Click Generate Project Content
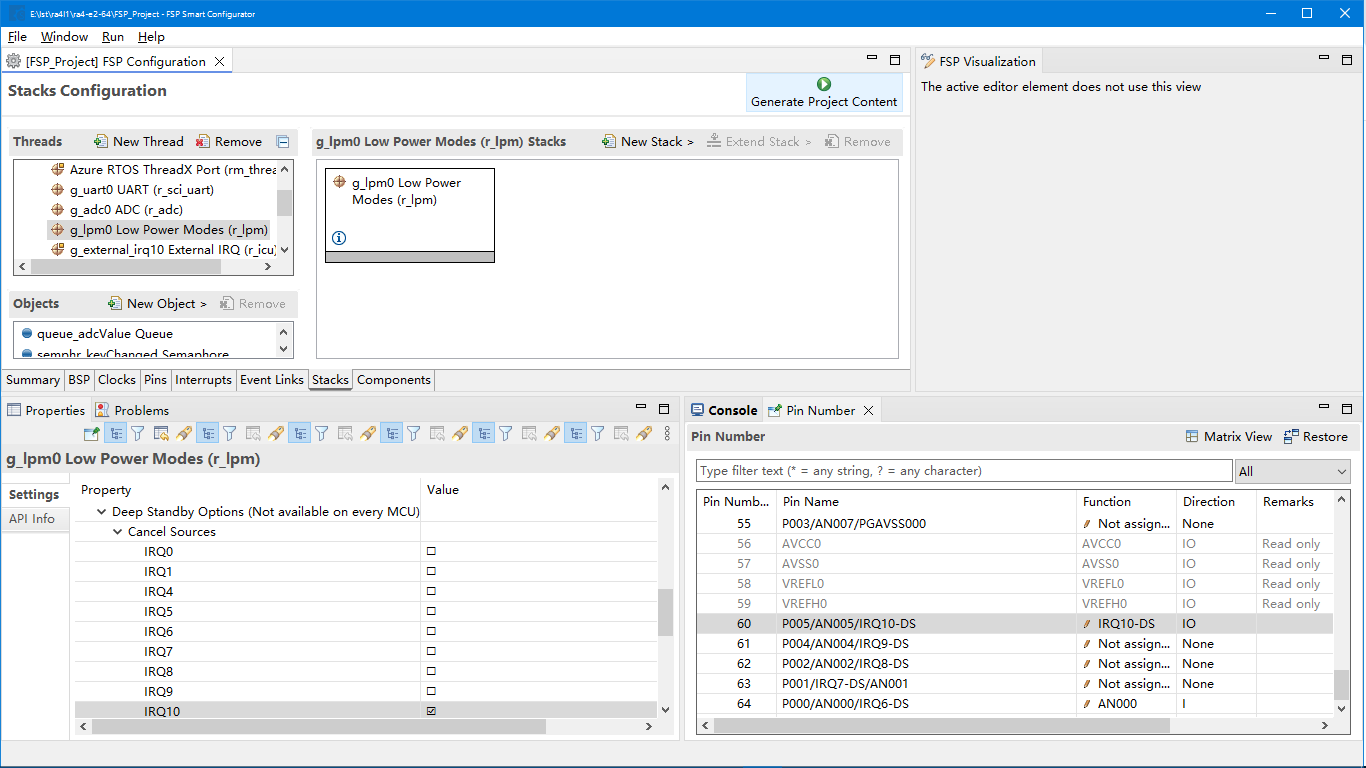Image resolution: width=1366 pixels, height=768 pixels. pos(824,92)
